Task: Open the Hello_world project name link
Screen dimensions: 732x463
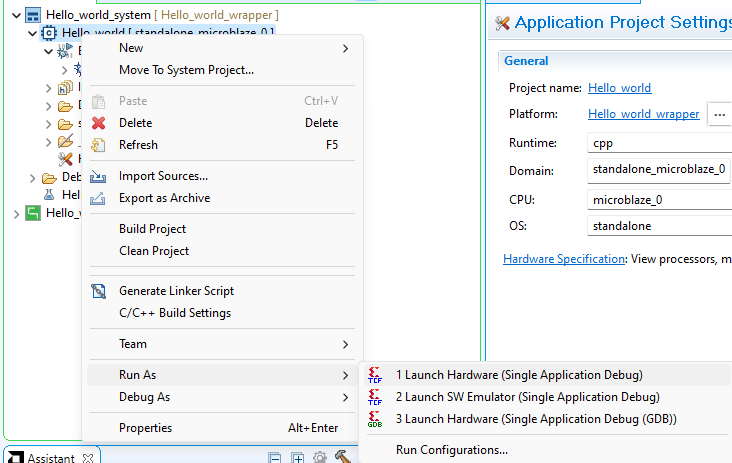Action: pyautogui.click(x=619, y=88)
